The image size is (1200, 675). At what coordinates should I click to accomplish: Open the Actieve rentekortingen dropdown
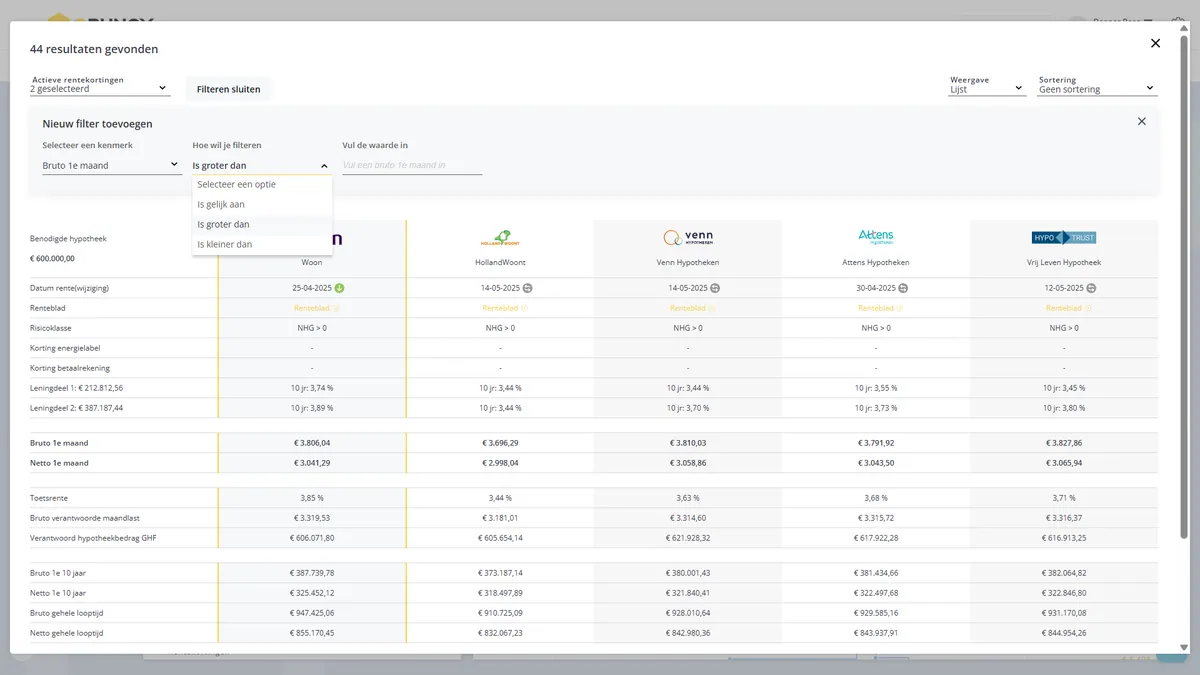pyautogui.click(x=99, y=88)
